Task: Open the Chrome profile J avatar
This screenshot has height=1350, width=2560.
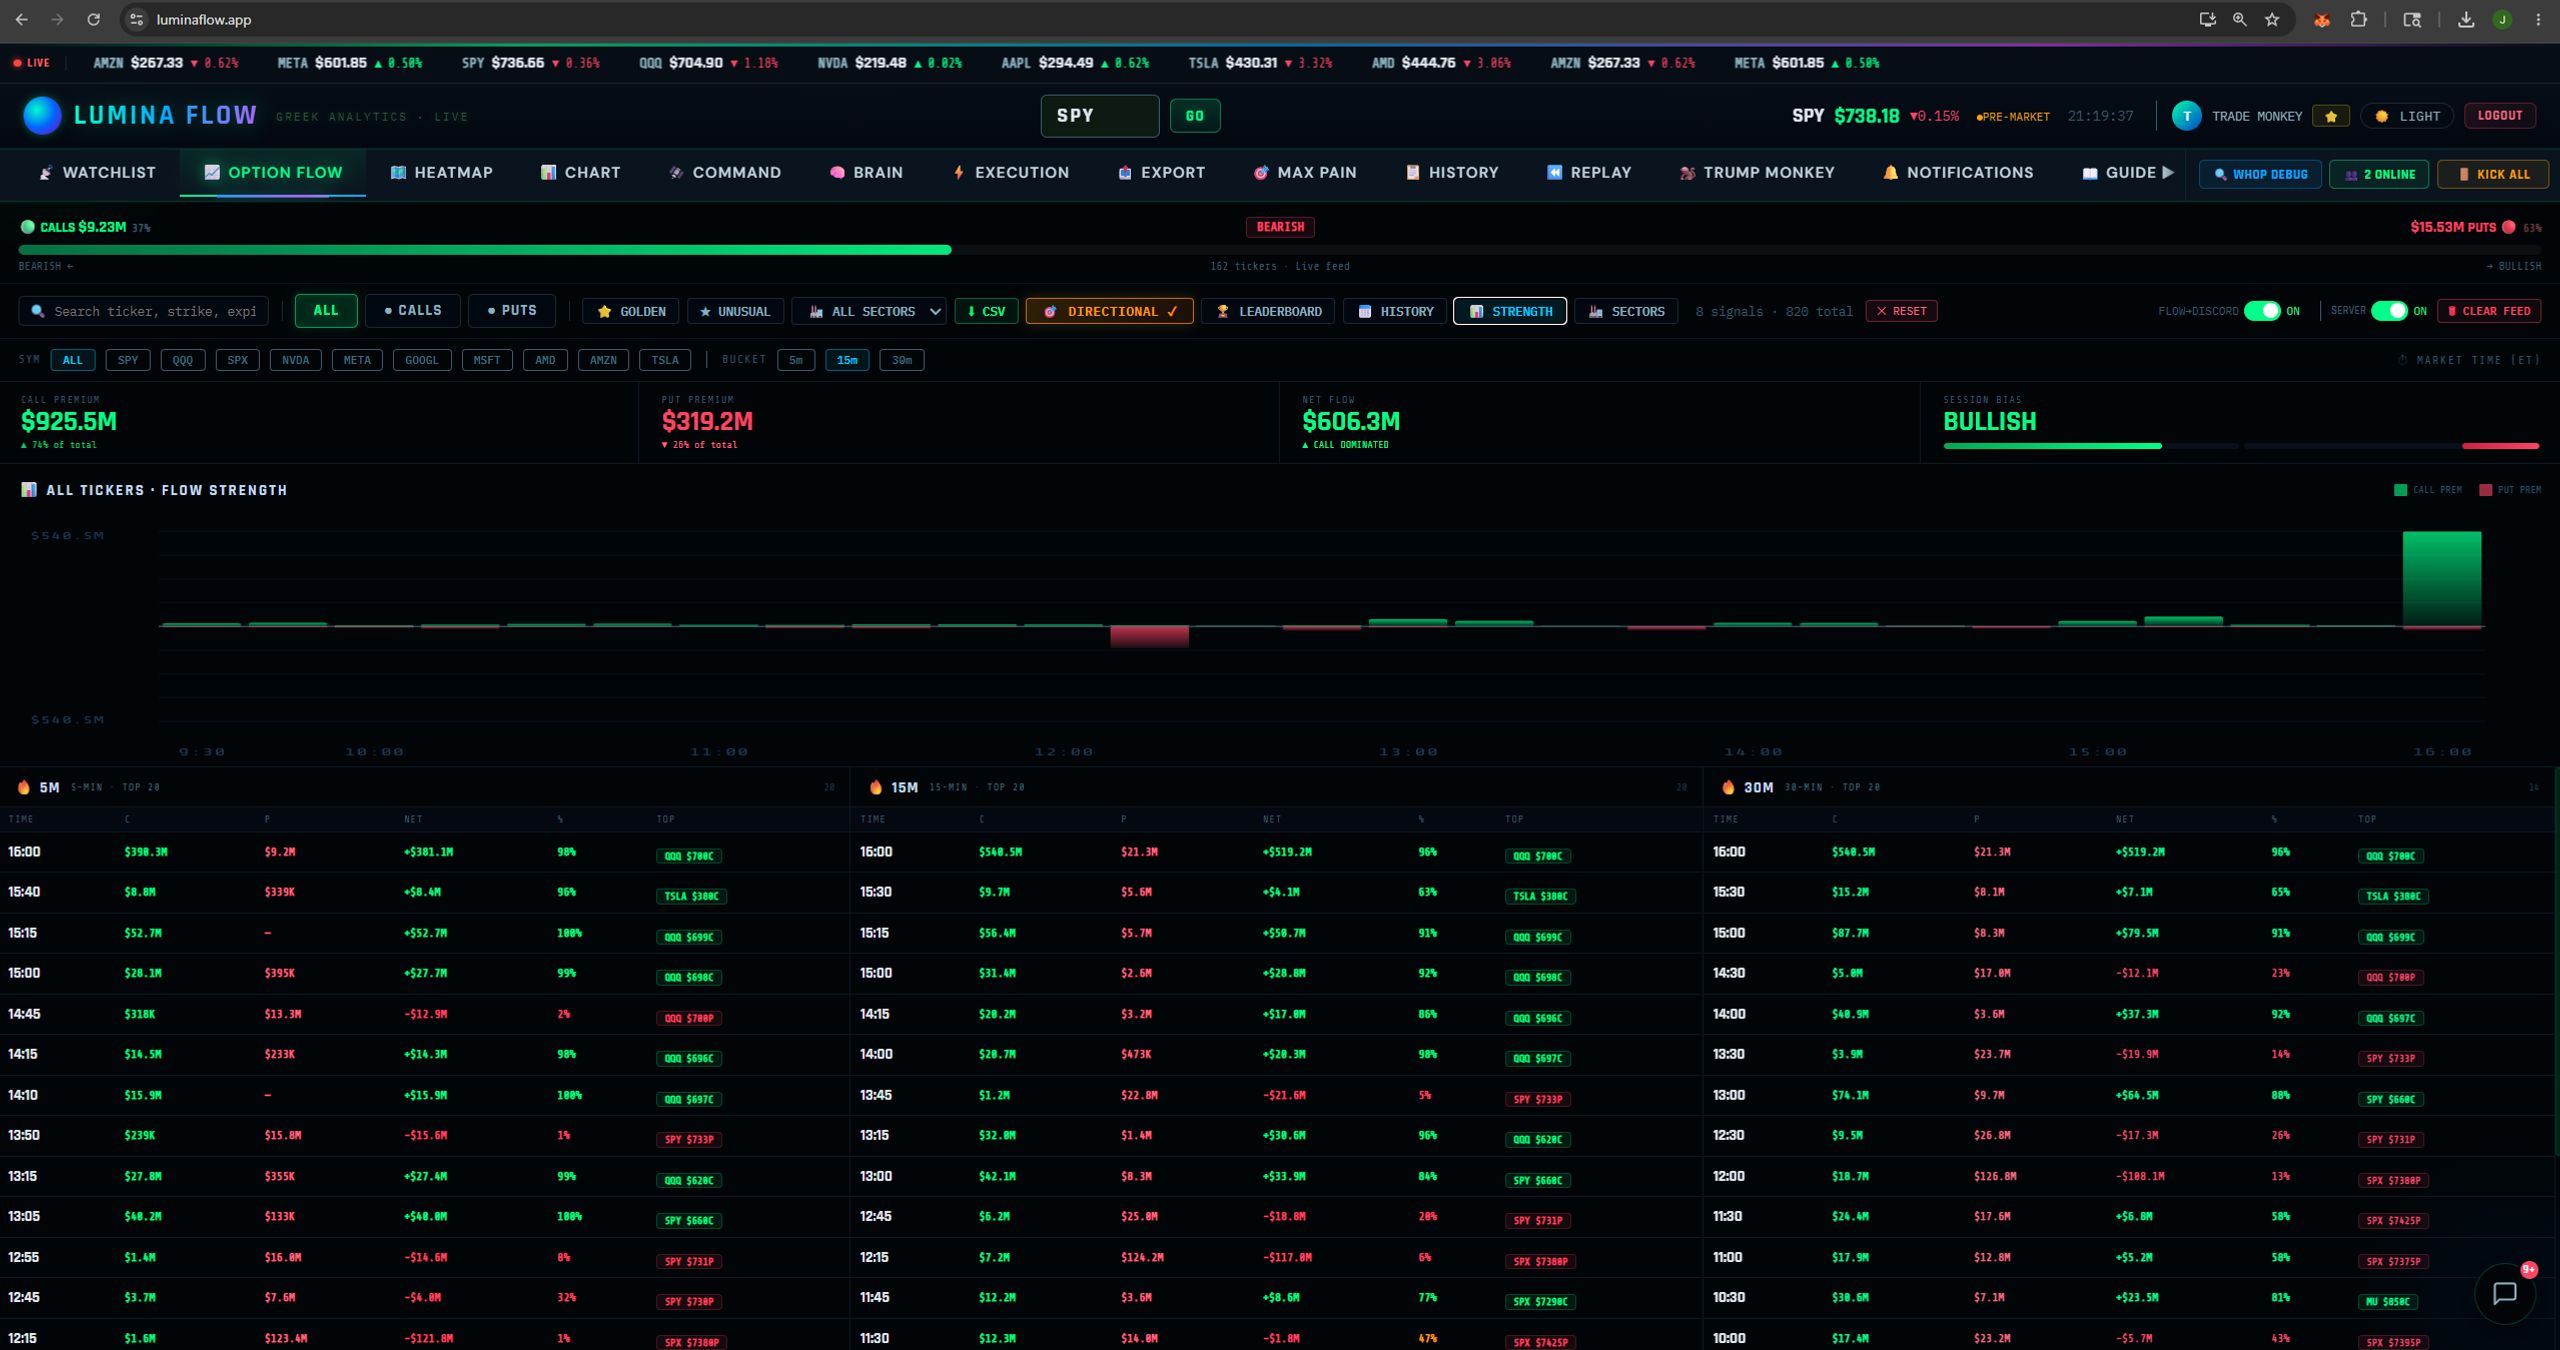Action: coord(2502,19)
